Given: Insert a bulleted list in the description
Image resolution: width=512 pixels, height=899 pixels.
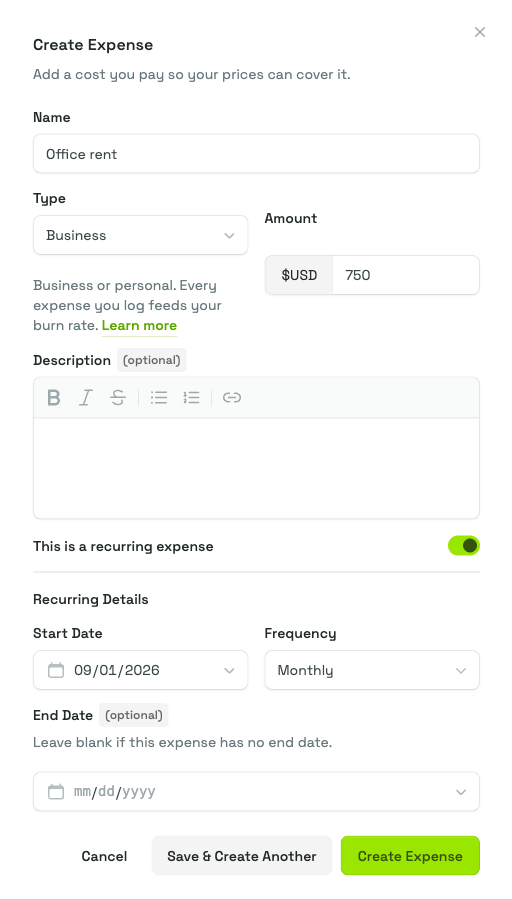Looking at the screenshot, I should coord(159,397).
